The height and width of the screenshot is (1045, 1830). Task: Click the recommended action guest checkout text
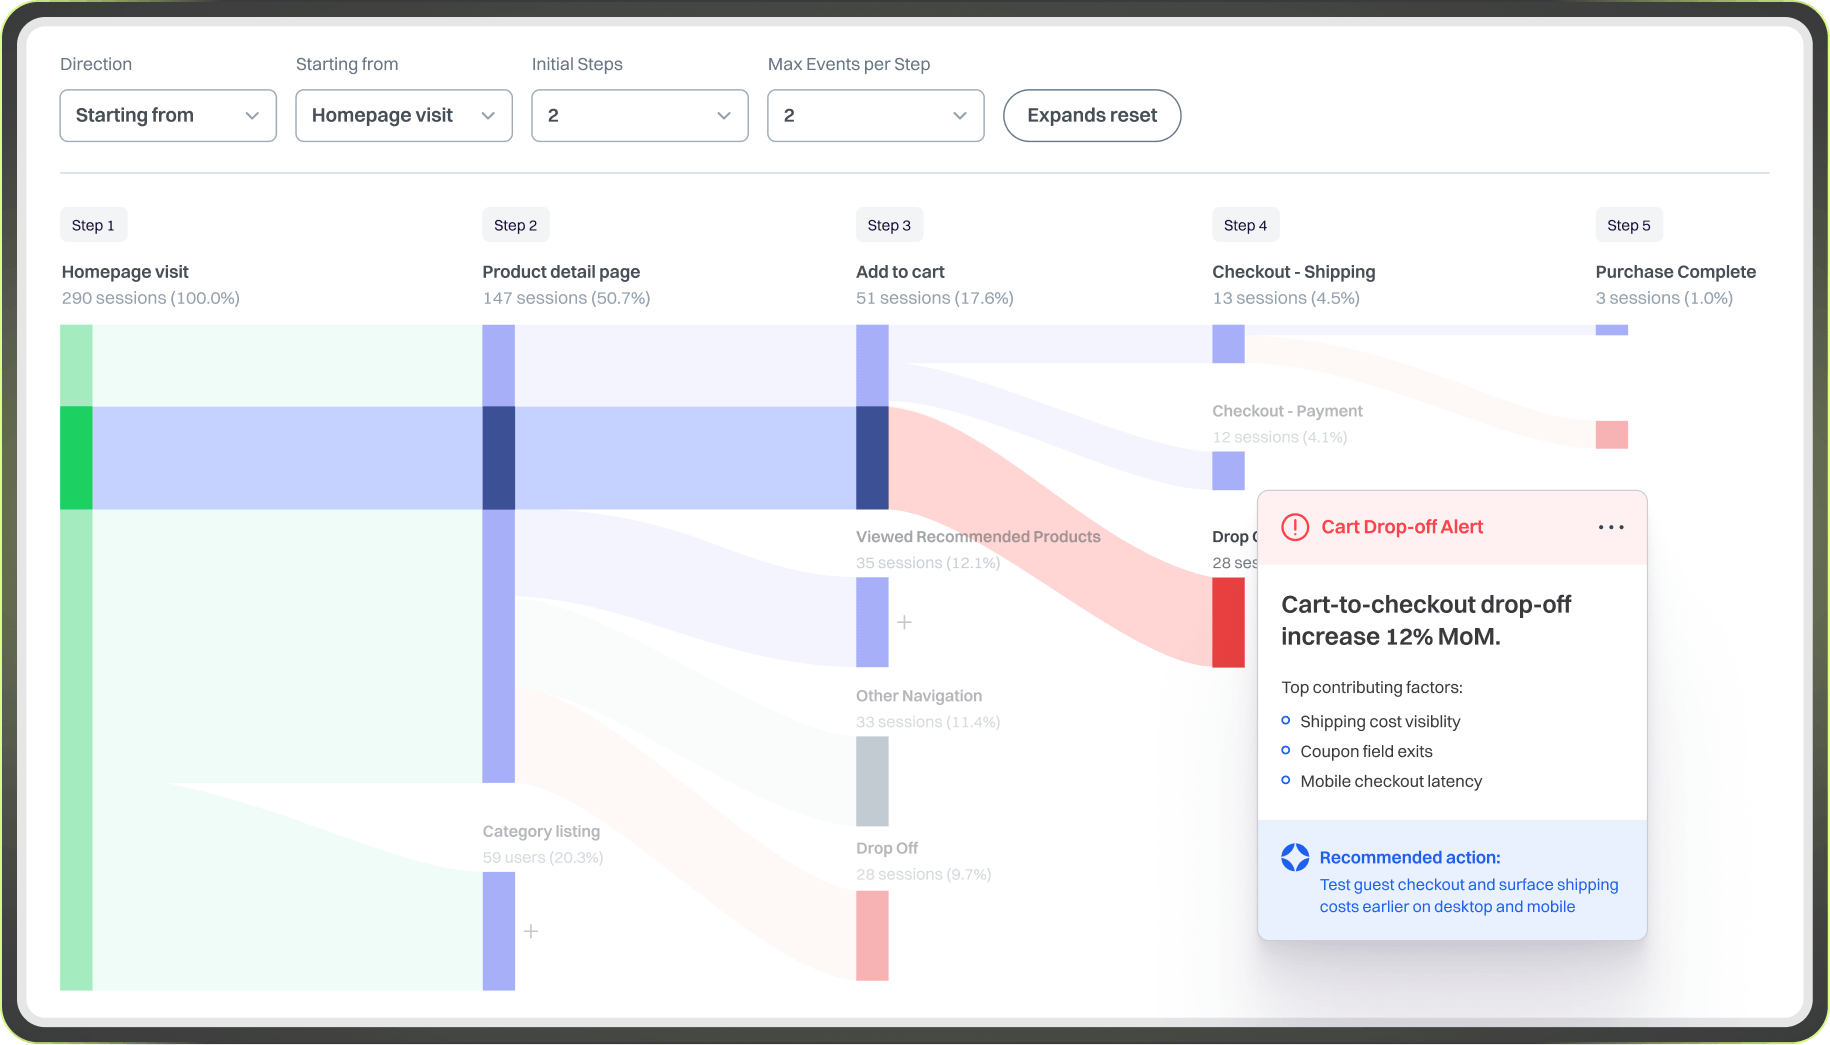(x=1468, y=896)
